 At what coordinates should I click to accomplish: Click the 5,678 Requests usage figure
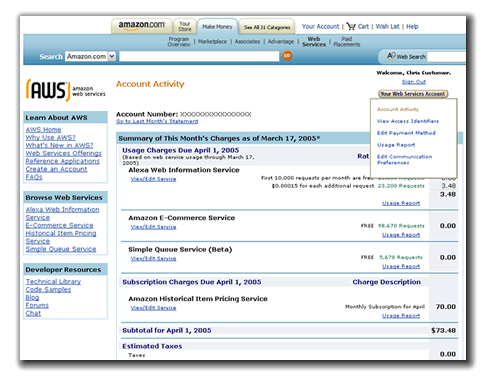click(401, 257)
